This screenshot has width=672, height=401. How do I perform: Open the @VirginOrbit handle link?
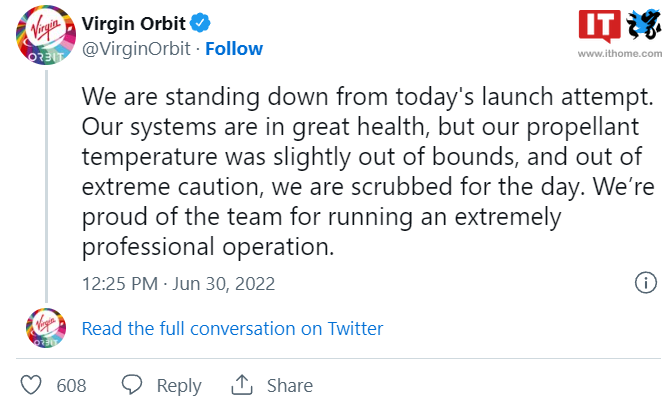coord(136,49)
